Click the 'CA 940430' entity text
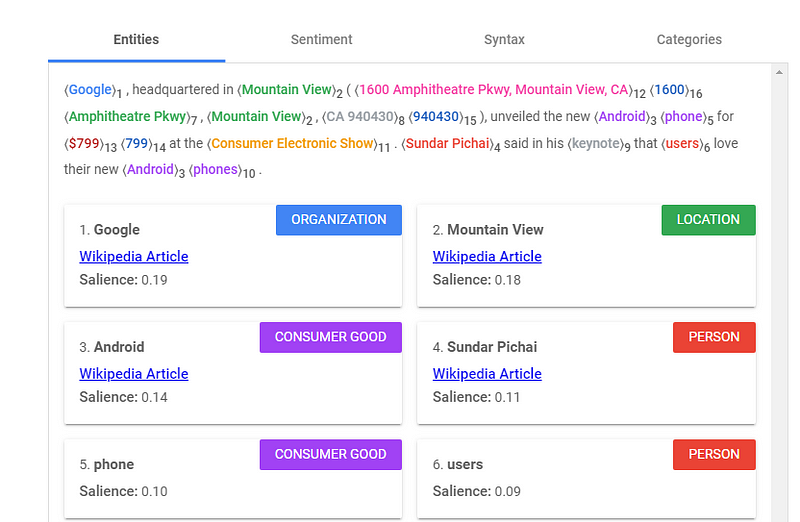Screen dimensions: 800x522 click(x=360, y=116)
